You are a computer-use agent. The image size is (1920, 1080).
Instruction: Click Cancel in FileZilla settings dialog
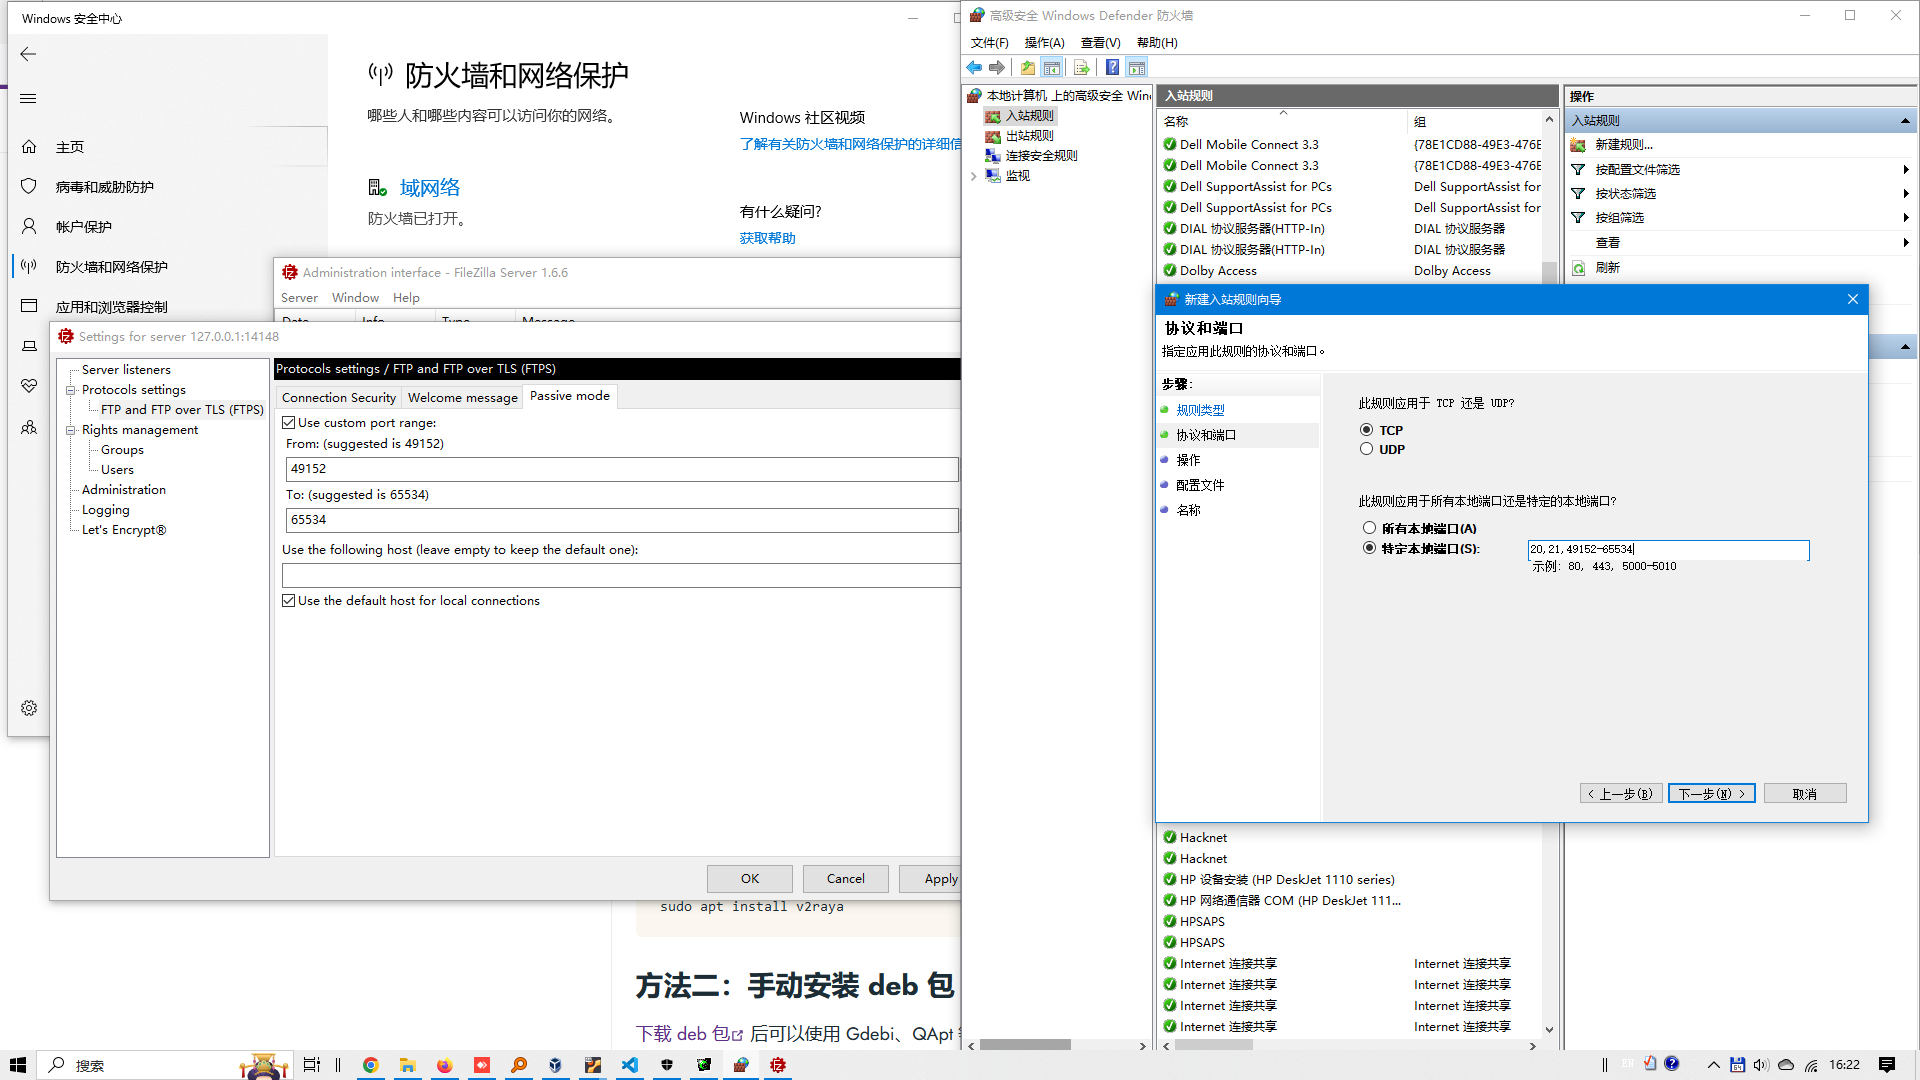point(845,878)
